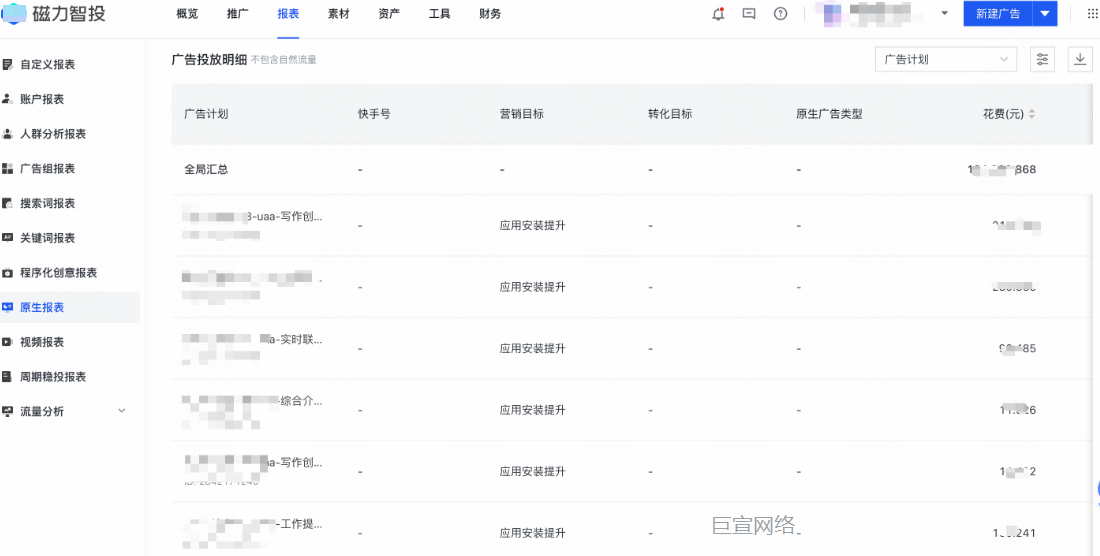
Task: Click the 程序化创意报表 sidebar icon
Action: point(8,273)
